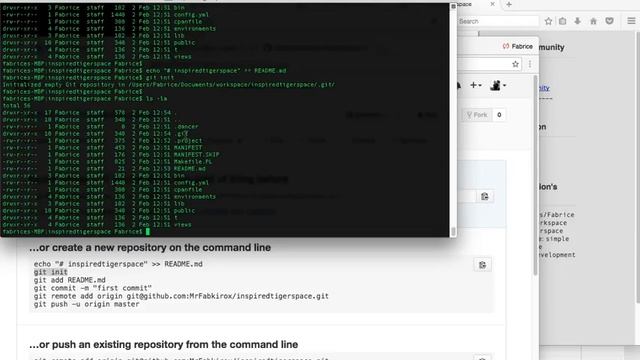Open the Firefox hamburger menu
The width and height of the screenshot is (640, 360).
[631, 21]
